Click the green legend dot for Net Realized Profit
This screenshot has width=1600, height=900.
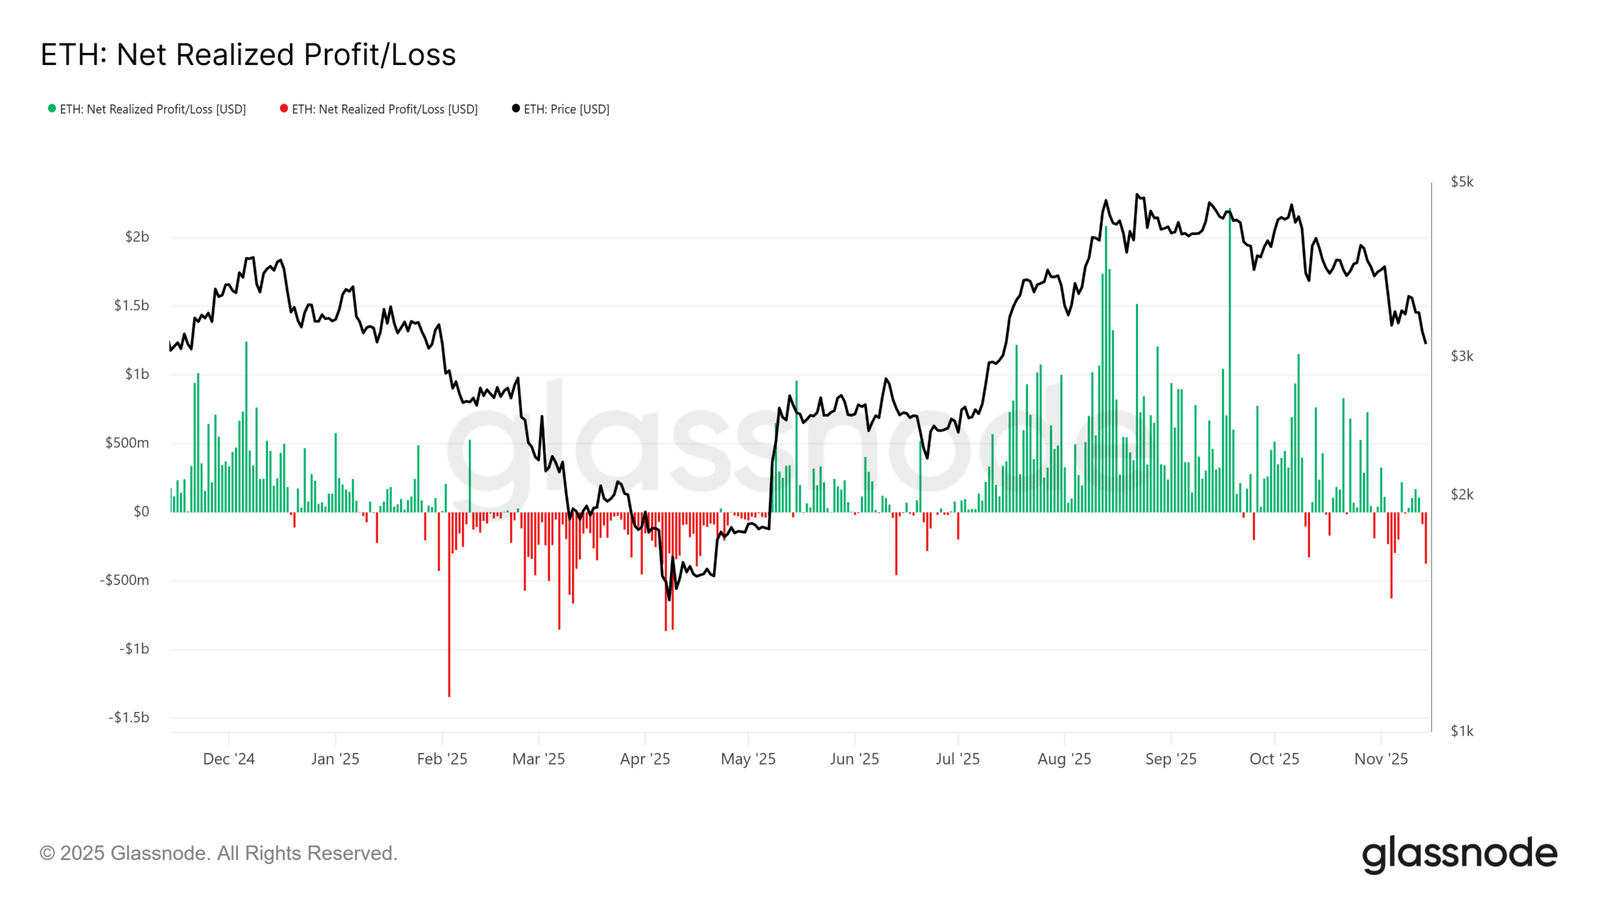tap(52, 108)
